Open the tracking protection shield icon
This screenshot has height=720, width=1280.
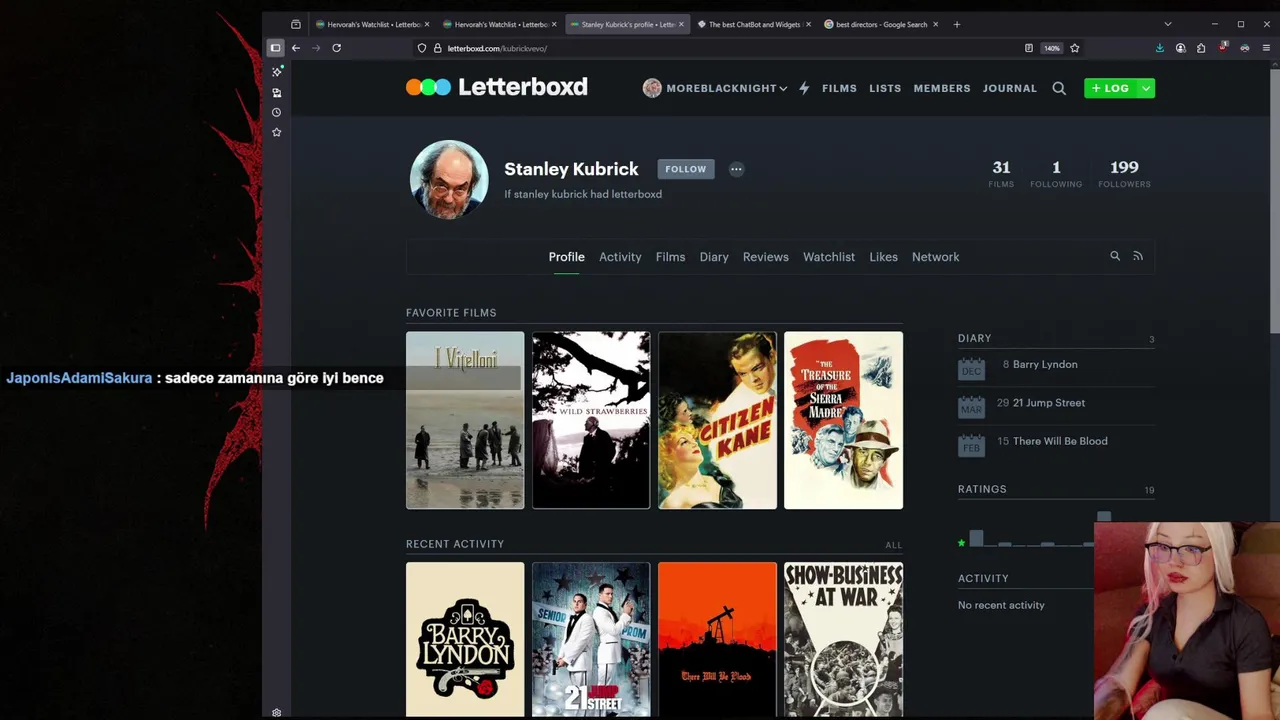[x=422, y=48]
